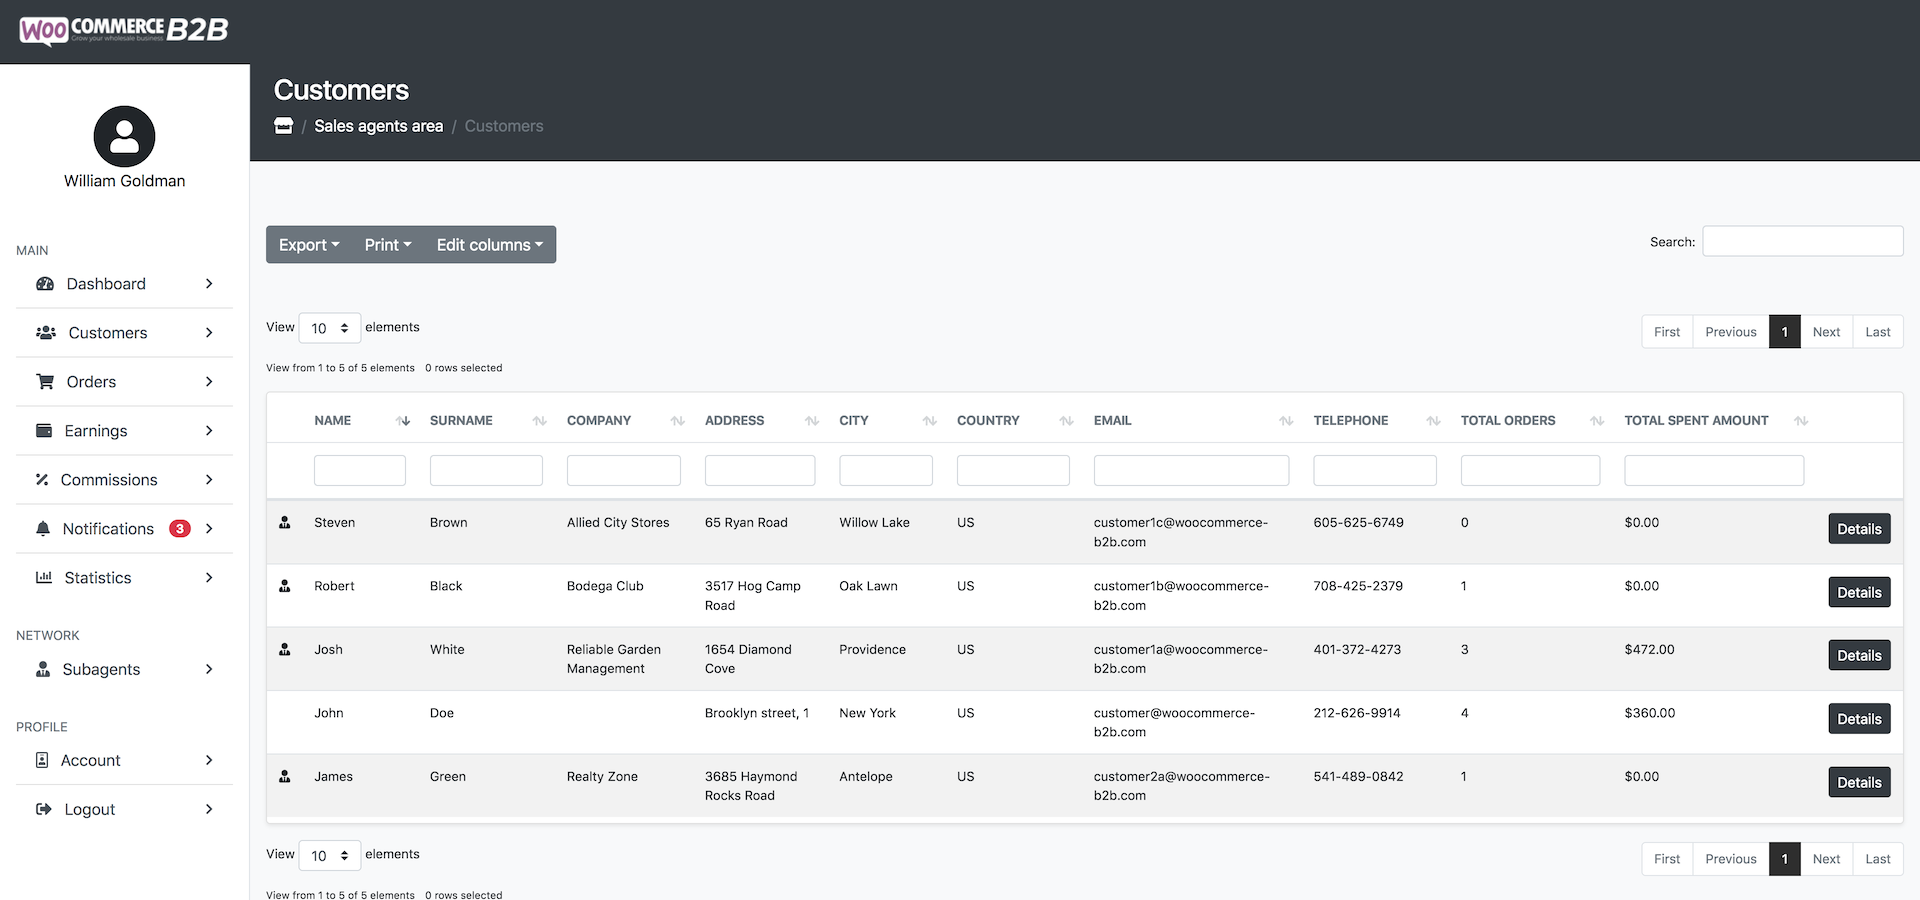This screenshot has height=900, width=1920.
Task: Click William Goldman's profile avatar icon
Action: pyautogui.click(x=124, y=137)
